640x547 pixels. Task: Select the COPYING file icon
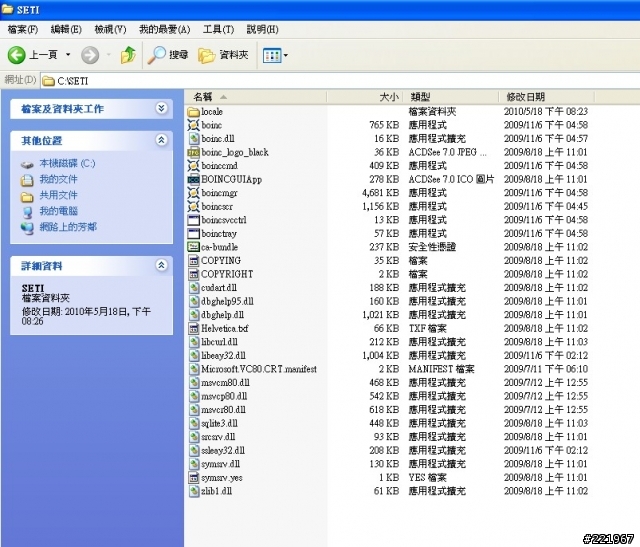coord(193,261)
